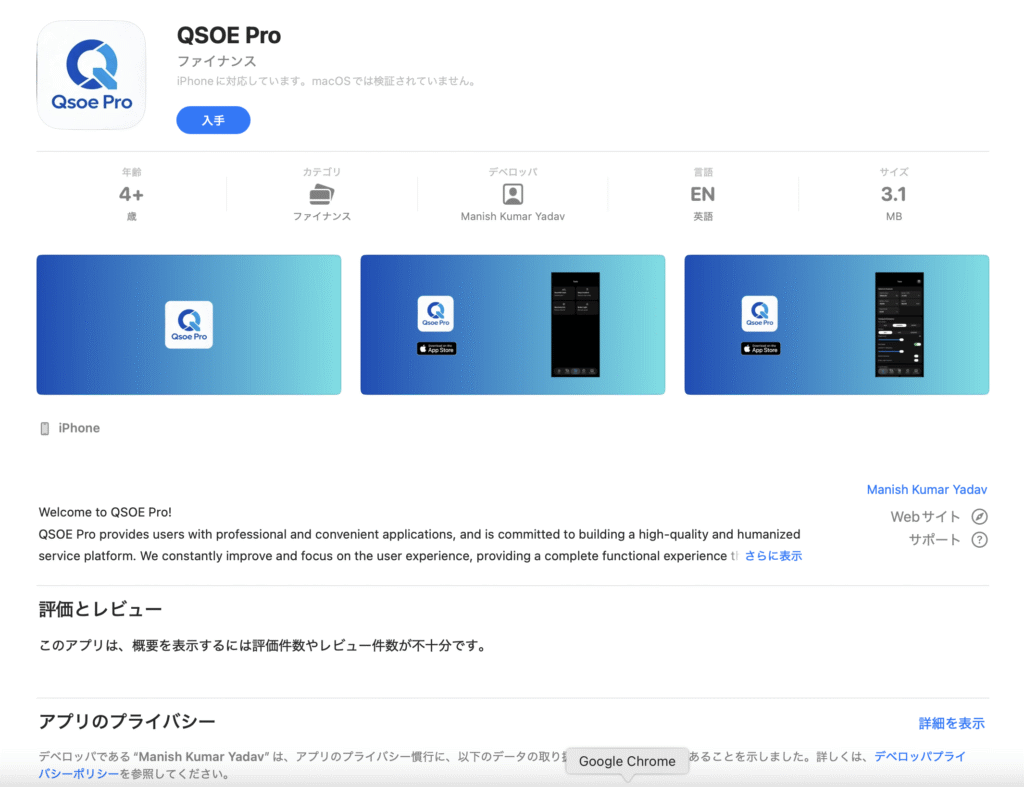Open the Webサイト compass icon
Screen dimensions: 1024x787
pyautogui.click(x=979, y=517)
